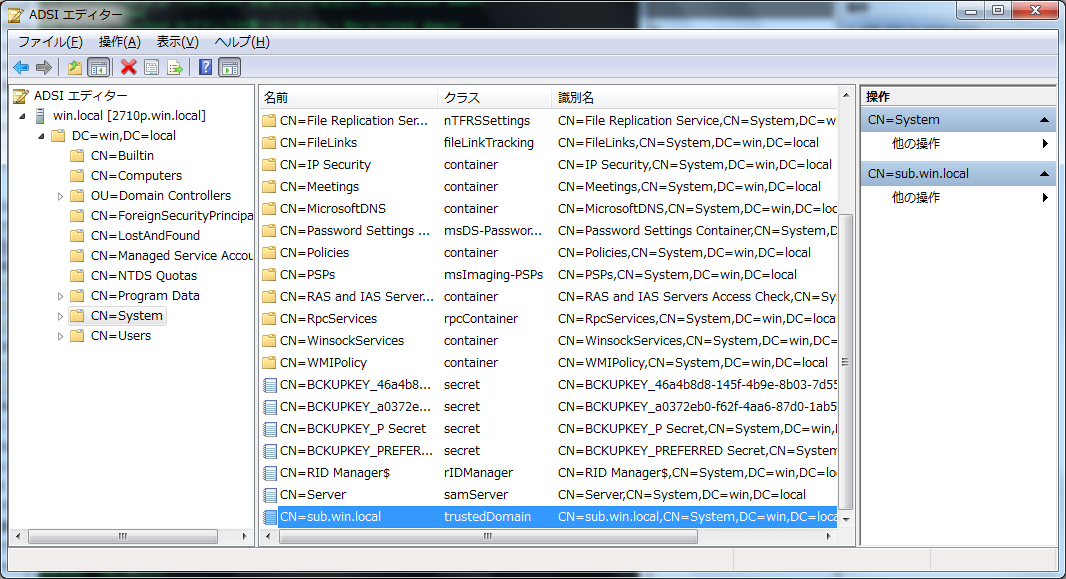Click the blue Help question mark icon

(x=205, y=67)
